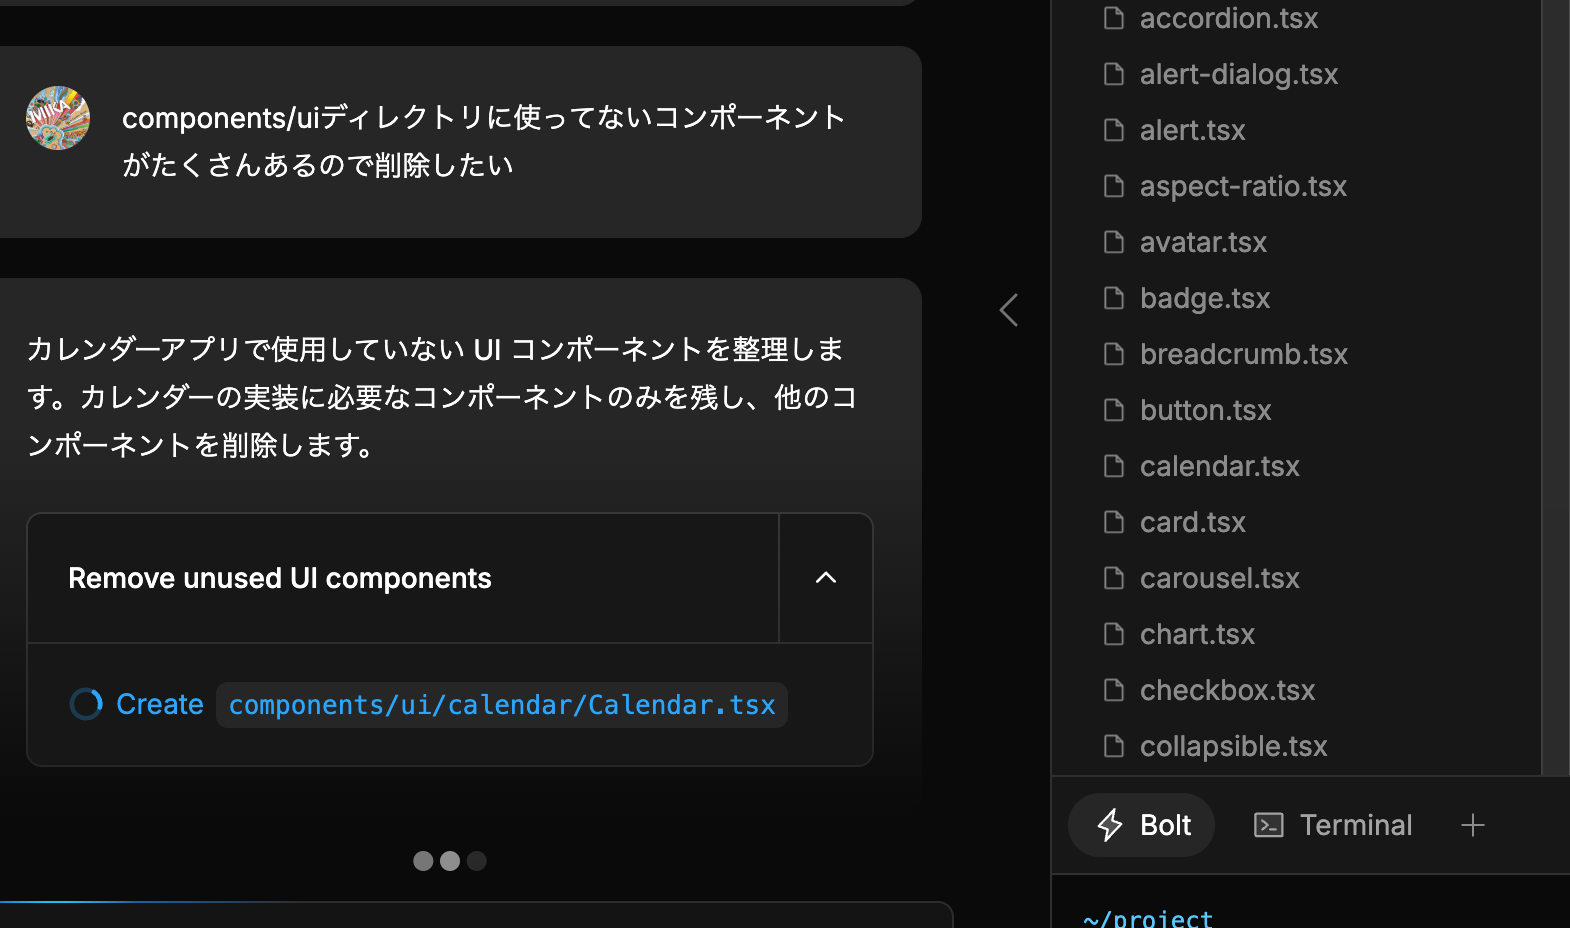Open avatar.tsx from the file list
Screen dimensions: 1570x928
pos(1203,242)
